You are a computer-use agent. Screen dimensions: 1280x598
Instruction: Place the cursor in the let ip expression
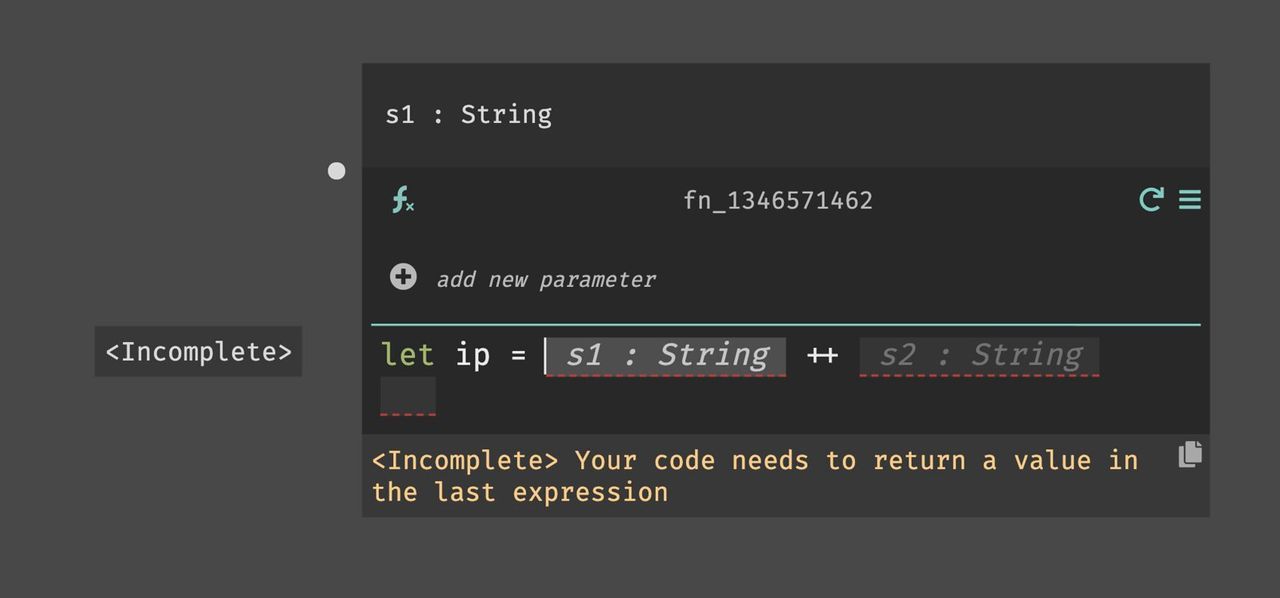coord(472,355)
